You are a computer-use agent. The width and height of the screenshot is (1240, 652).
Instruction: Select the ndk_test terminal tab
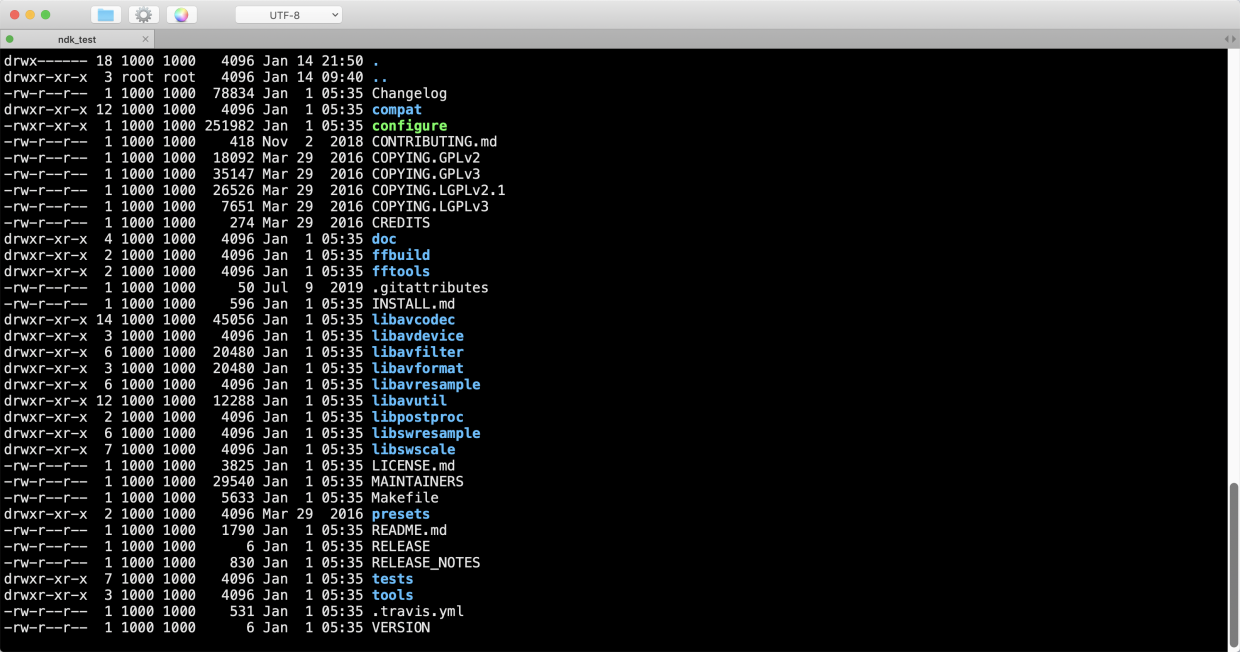[75, 38]
